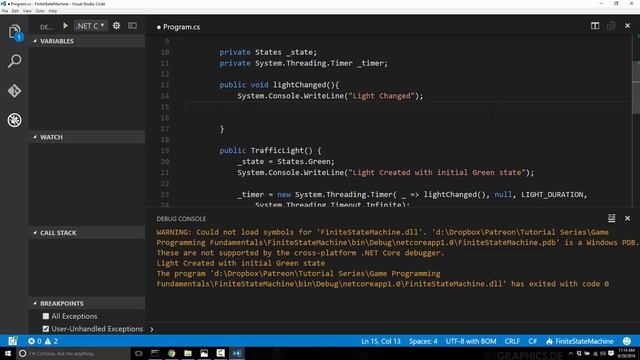This screenshot has height=360, width=640.
Task: Change indentation via Spaces: 4
Action: [x=423, y=341]
